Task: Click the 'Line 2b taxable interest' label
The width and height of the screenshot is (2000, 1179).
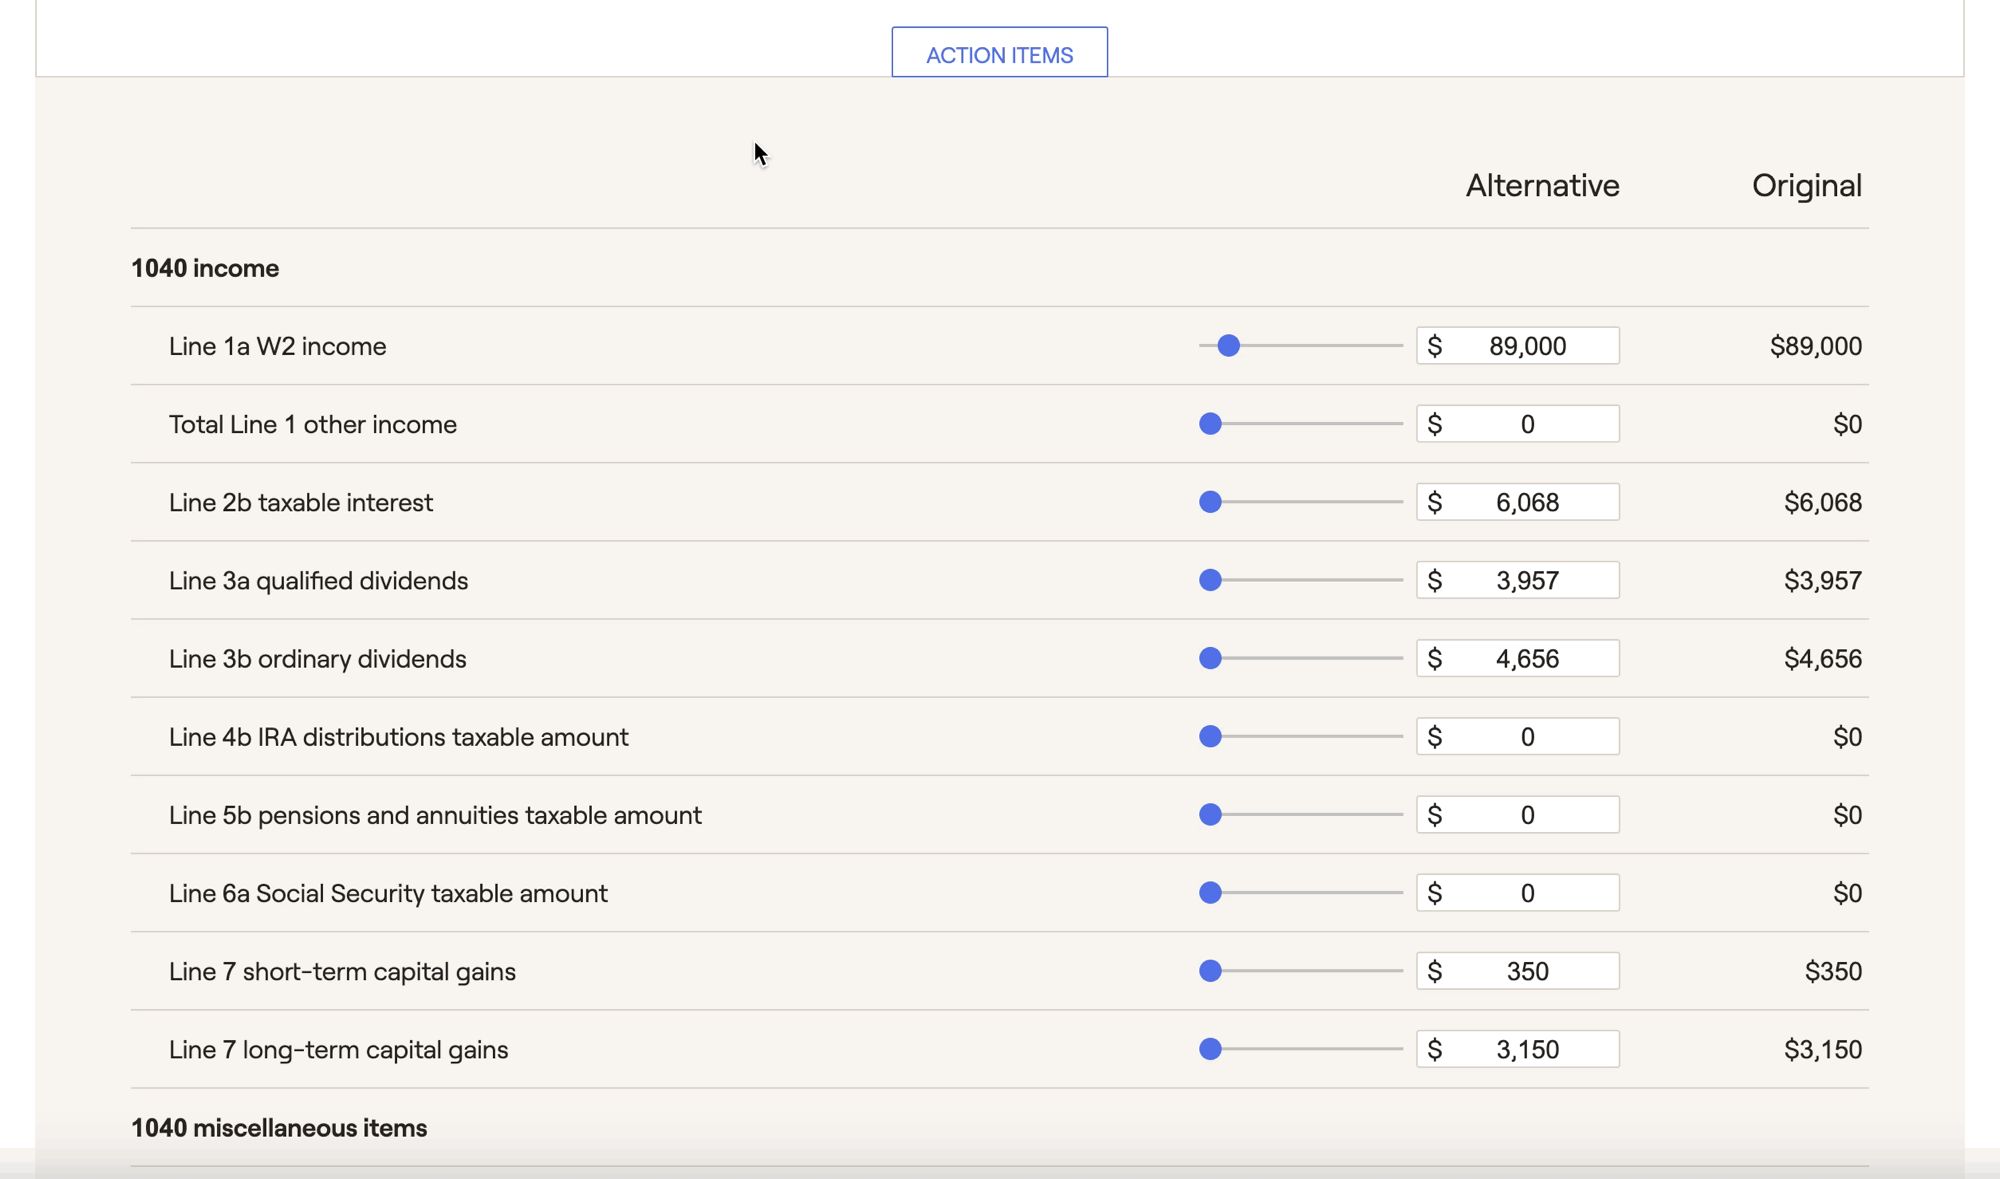Action: (300, 502)
